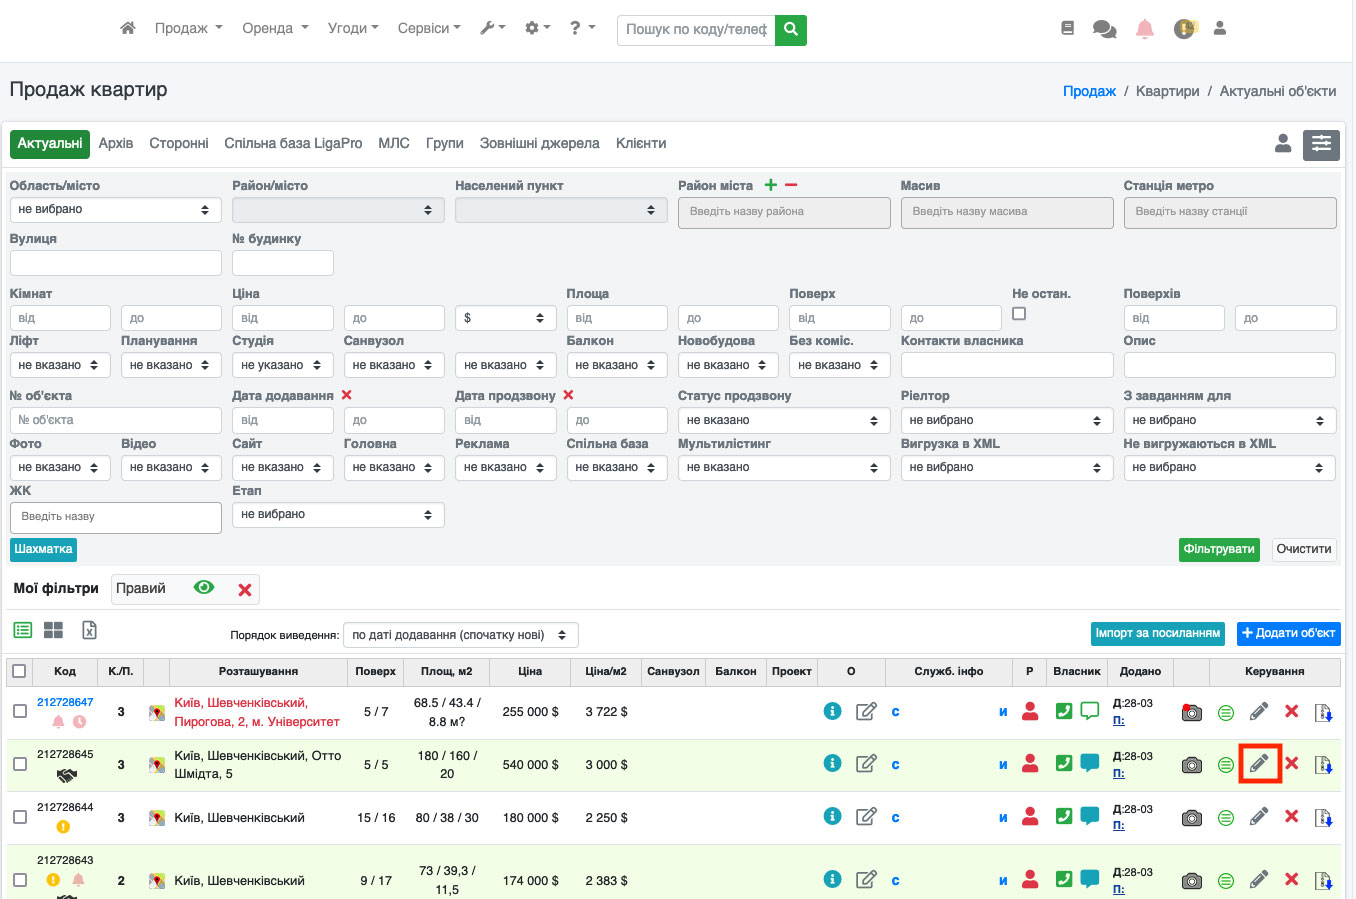Edit listing 212728645 with the pencil icon
The height and width of the screenshot is (899, 1356).
tap(1259, 765)
